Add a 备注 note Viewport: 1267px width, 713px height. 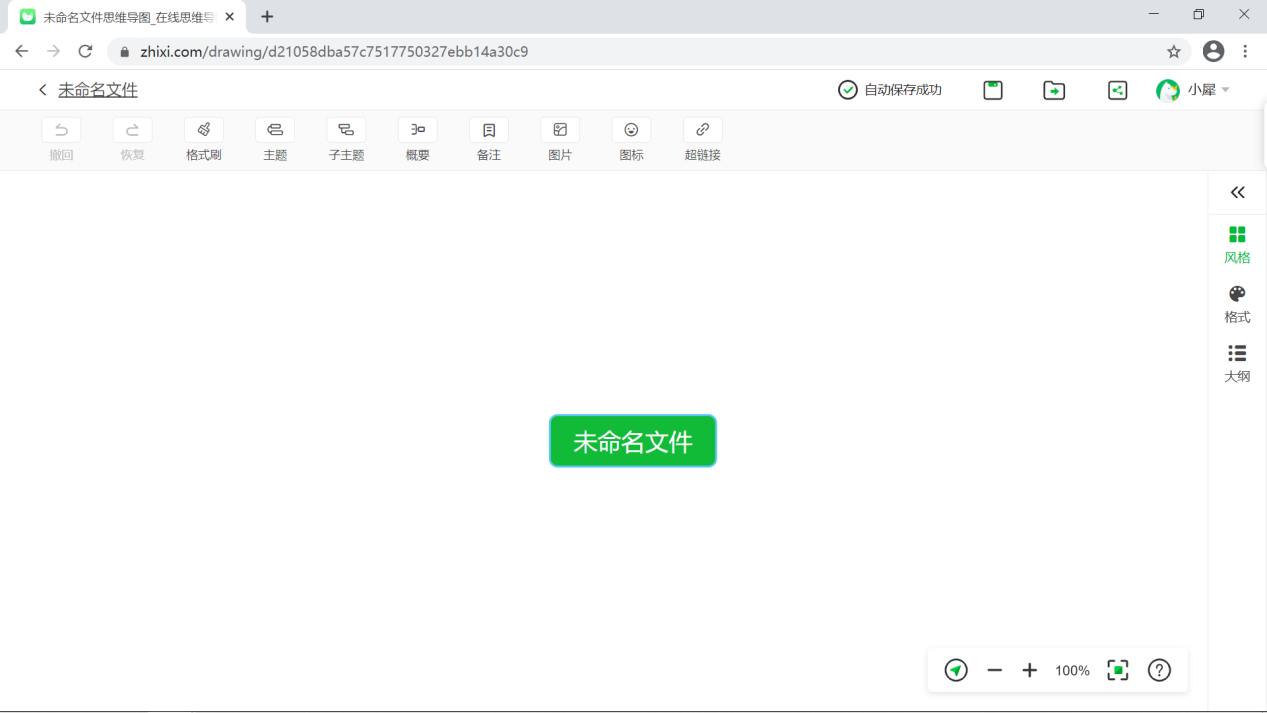[x=488, y=140]
